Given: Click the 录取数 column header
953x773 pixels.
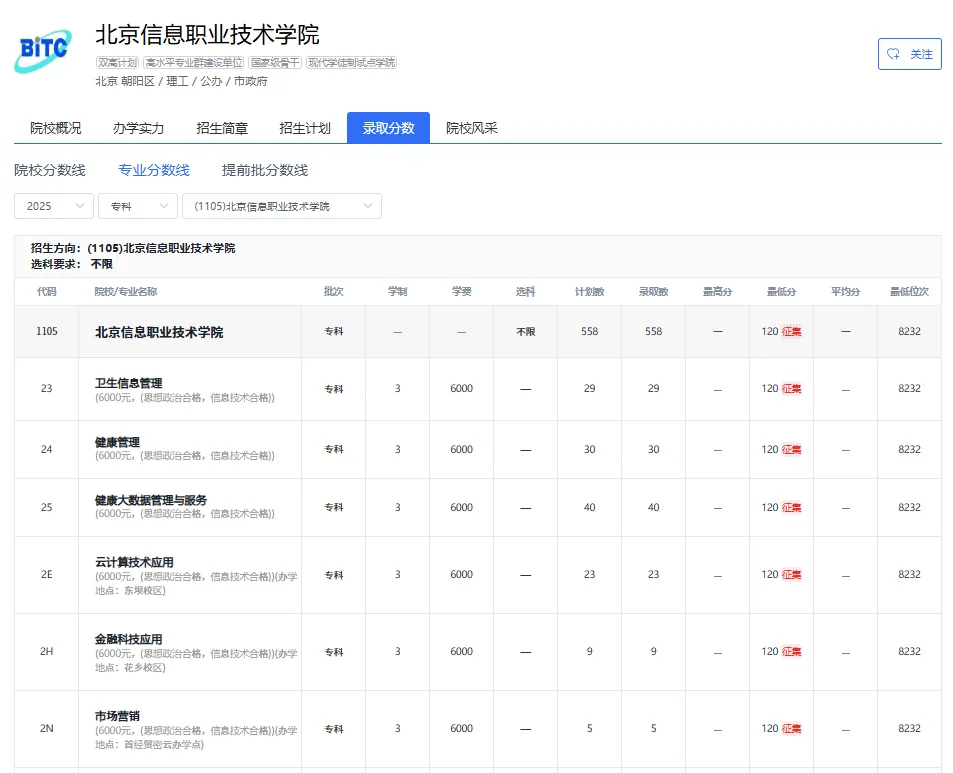Looking at the screenshot, I should click(x=653, y=292).
